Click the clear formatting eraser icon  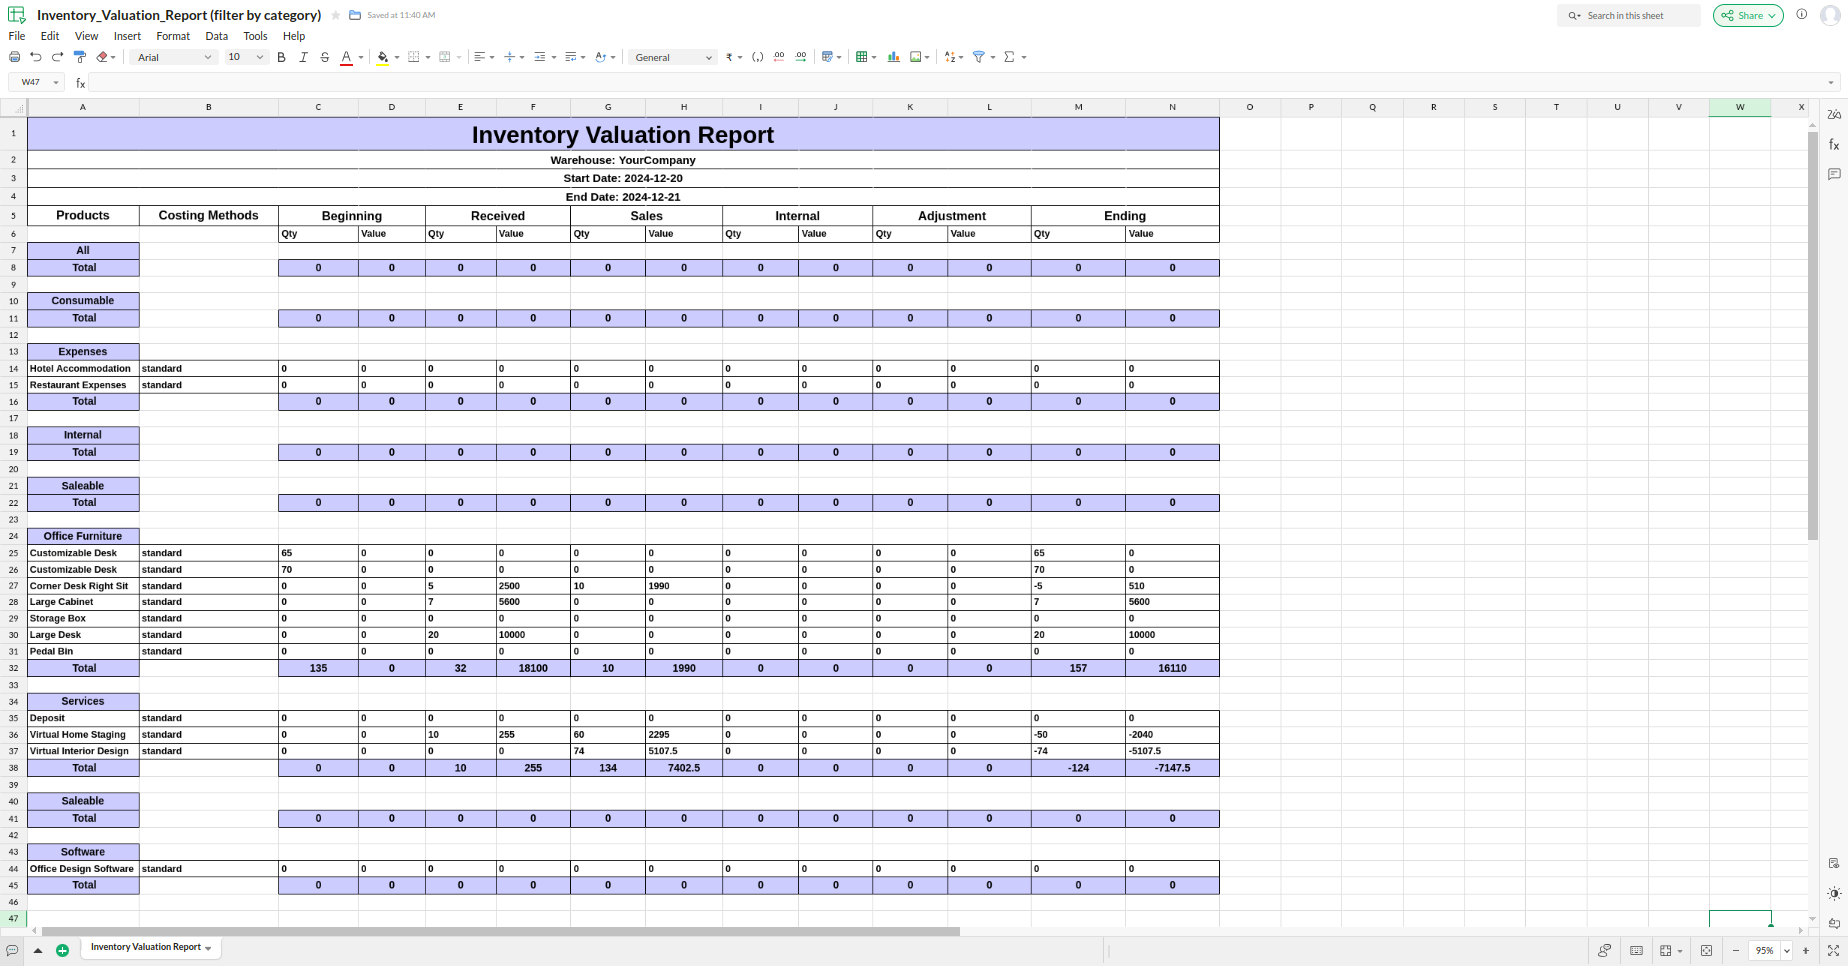tap(102, 57)
